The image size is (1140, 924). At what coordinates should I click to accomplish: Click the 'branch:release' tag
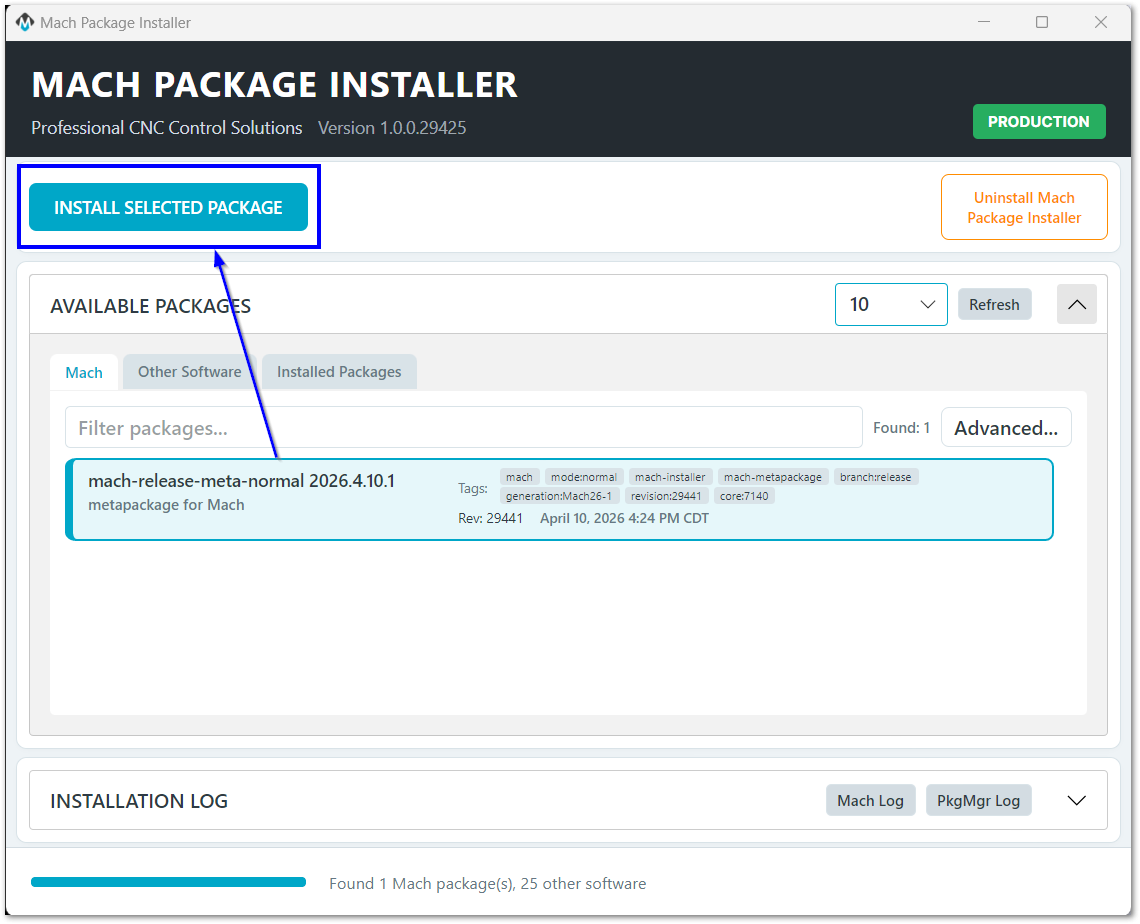(x=875, y=477)
